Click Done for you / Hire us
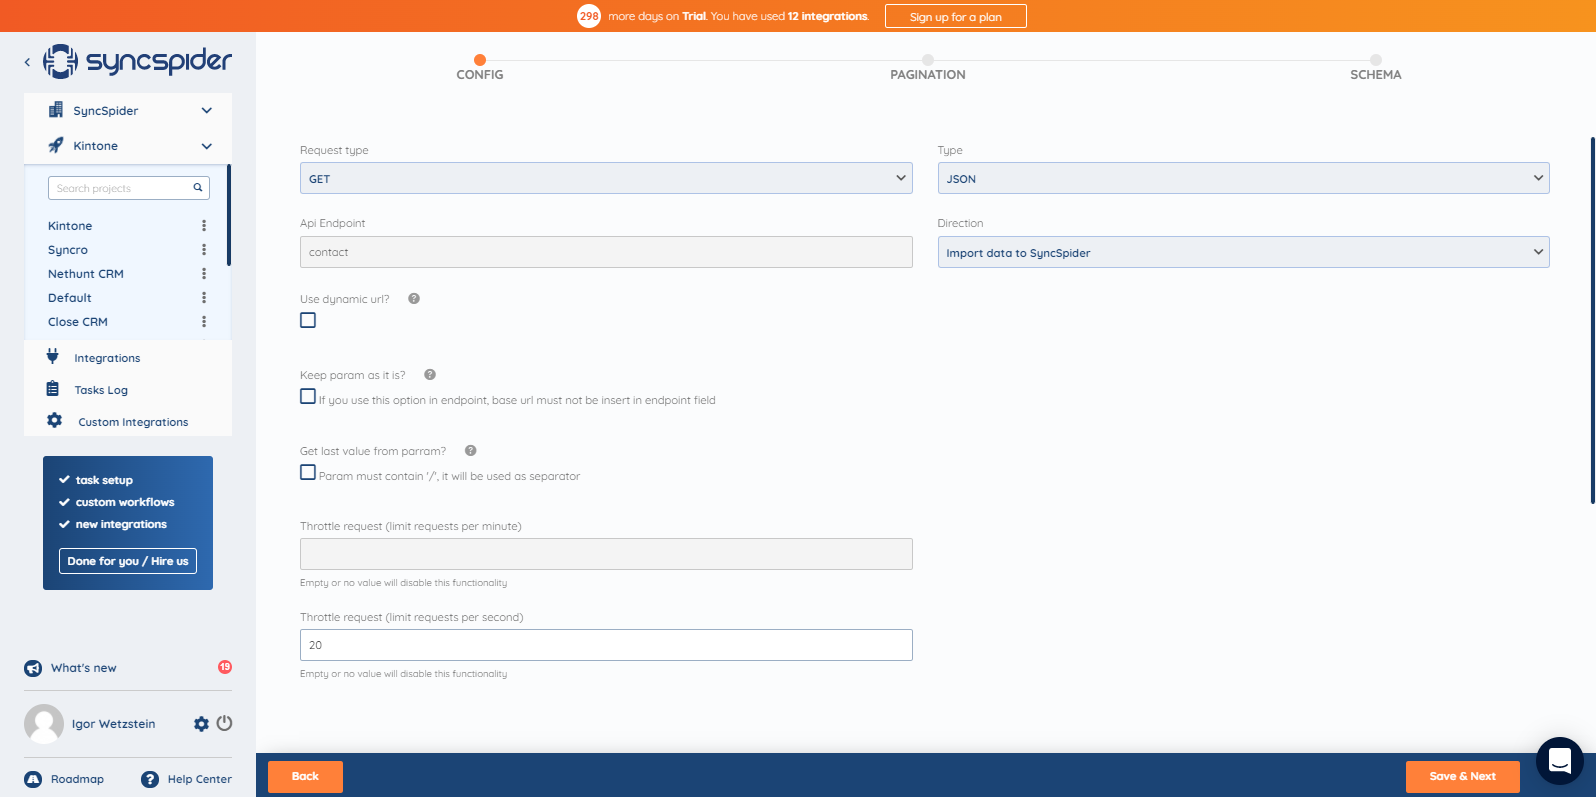This screenshot has width=1596, height=797. click(x=128, y=561)
